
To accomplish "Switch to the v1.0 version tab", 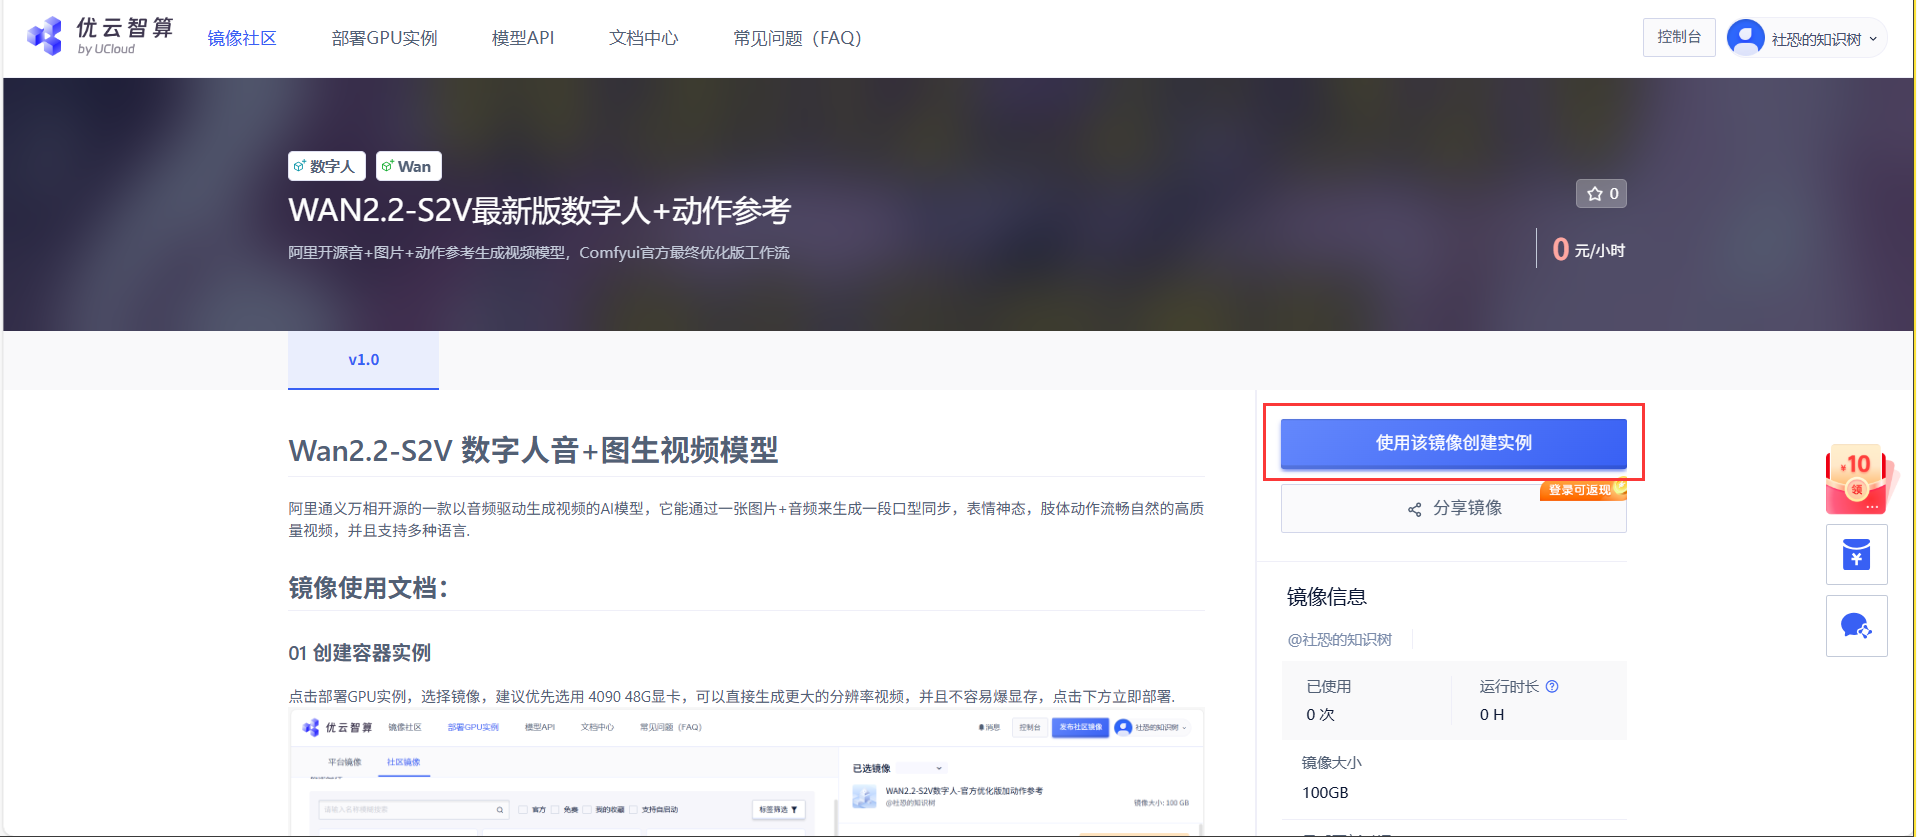I will [363, 360].
